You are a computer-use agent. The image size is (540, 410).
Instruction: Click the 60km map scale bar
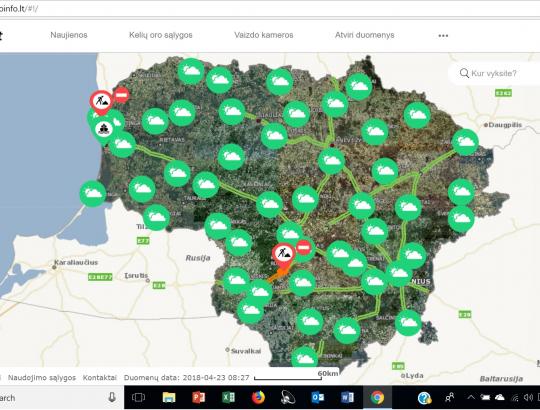click(288, 377)
